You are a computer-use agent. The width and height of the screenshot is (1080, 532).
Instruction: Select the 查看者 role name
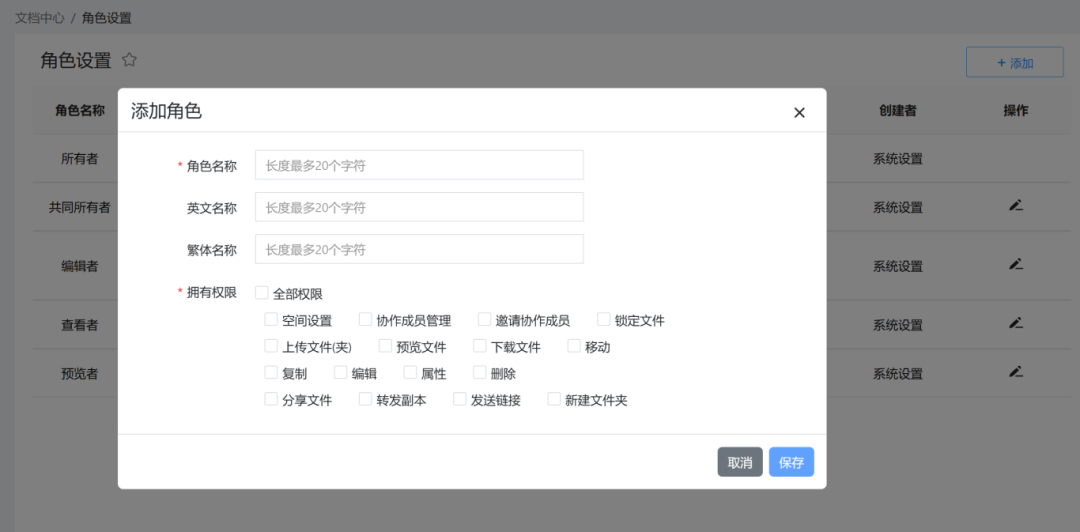coord(80,325)
